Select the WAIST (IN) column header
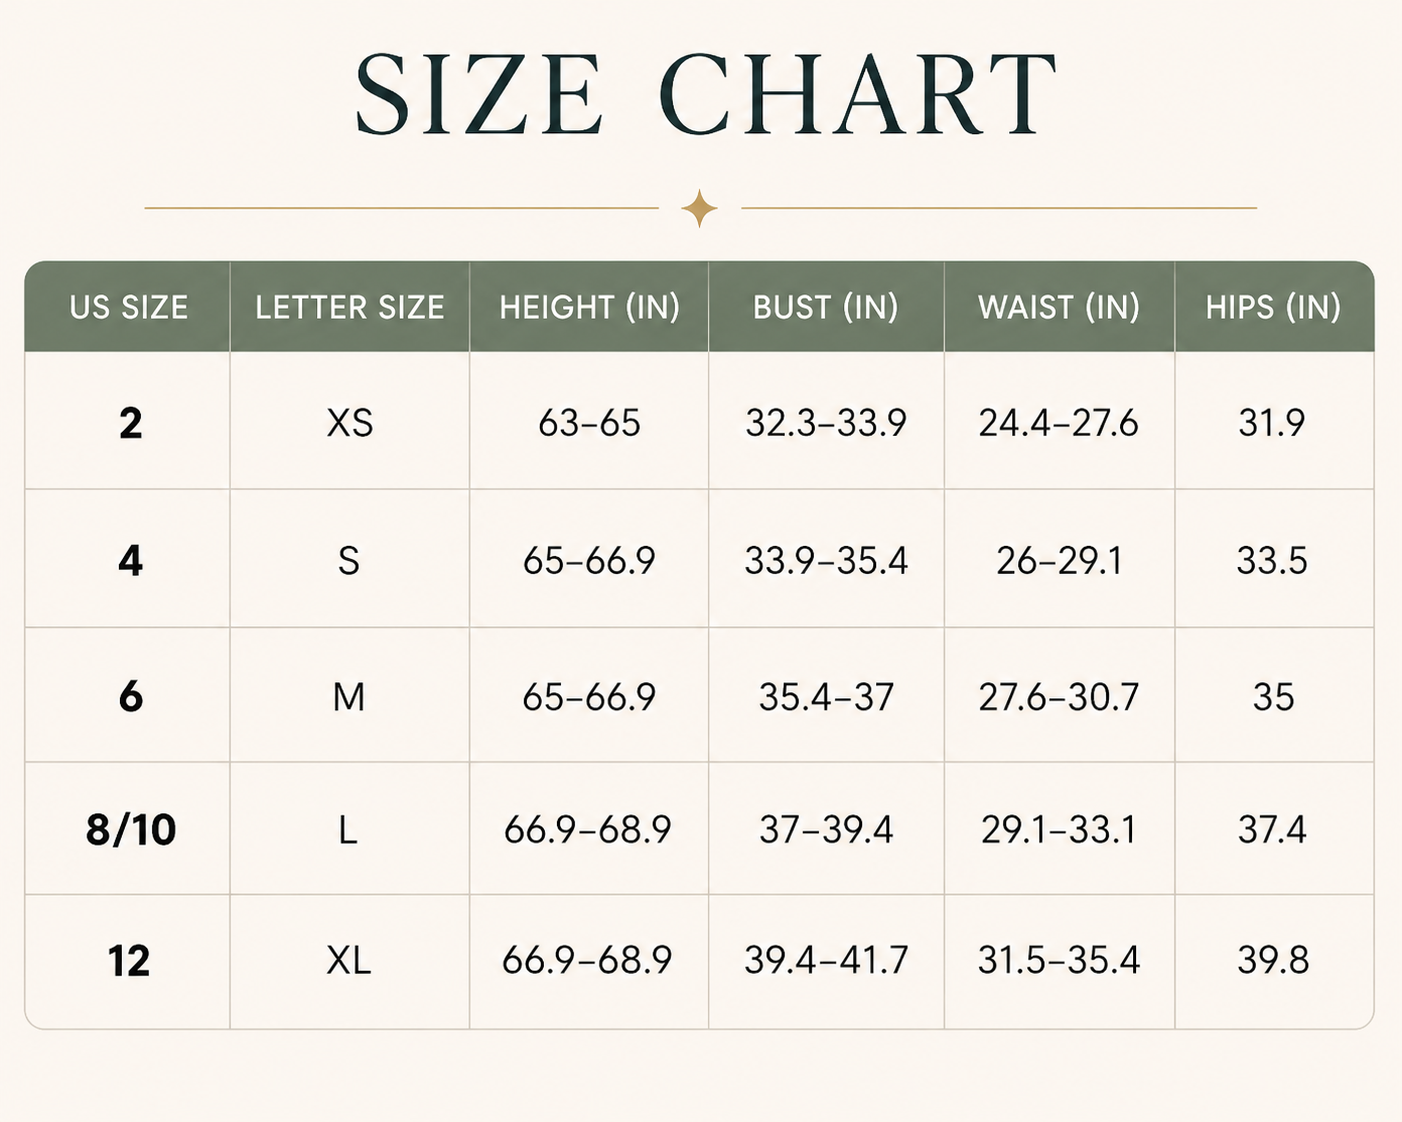The height and width of the screenshot is (1122, 1402). click(1059, 307)
